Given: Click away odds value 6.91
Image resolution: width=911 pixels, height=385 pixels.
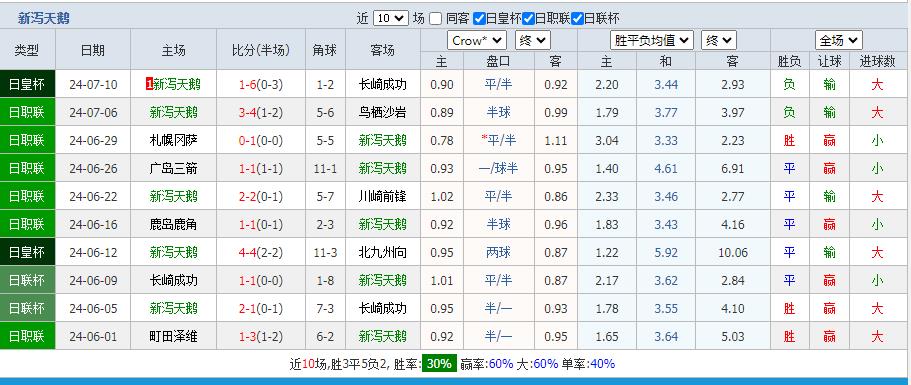Looking at the screenshot, I should point(733,168).
